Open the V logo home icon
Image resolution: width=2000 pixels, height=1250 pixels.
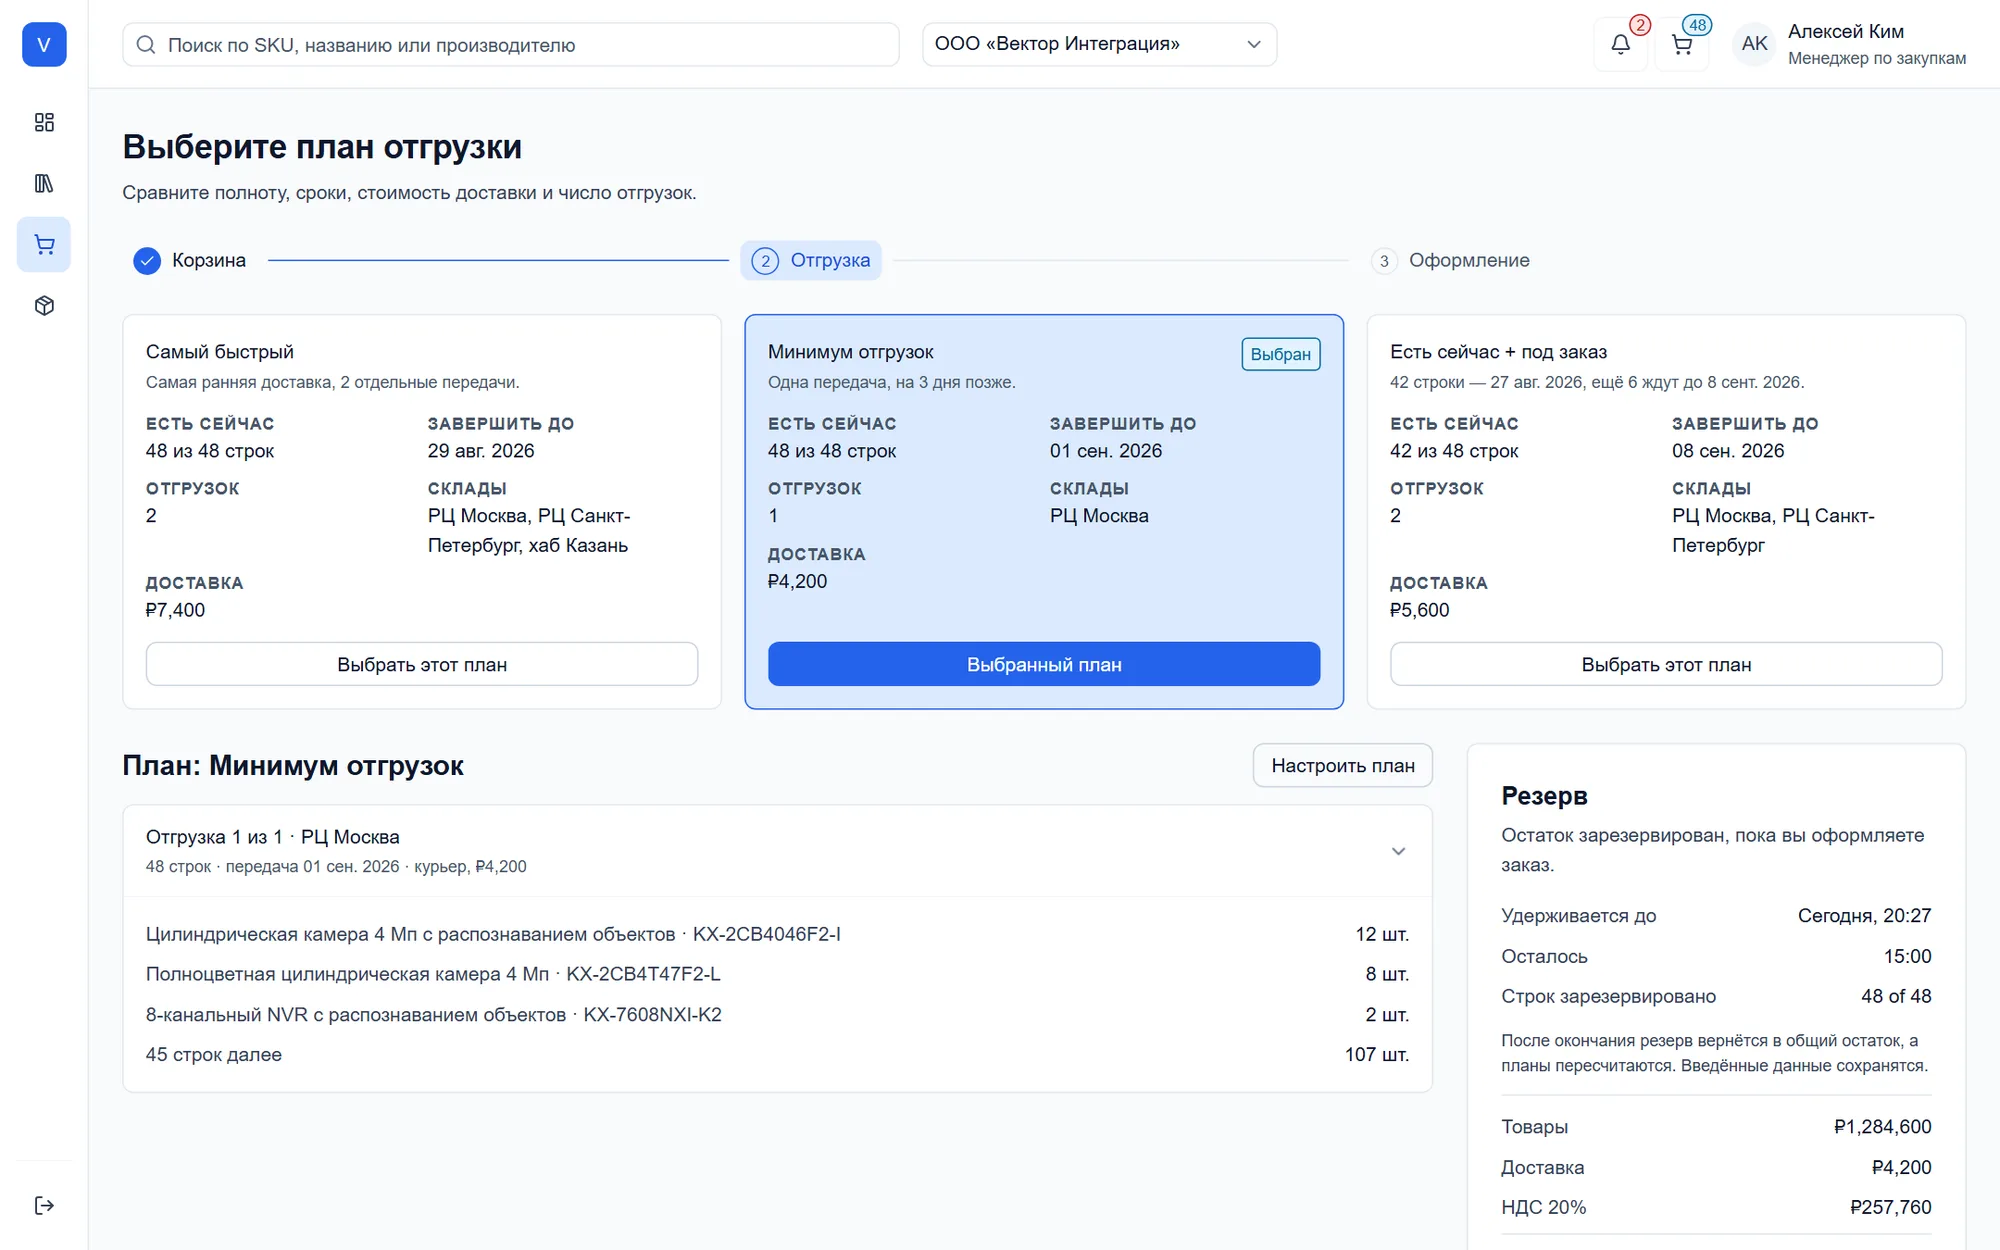(x=44, y=44)
